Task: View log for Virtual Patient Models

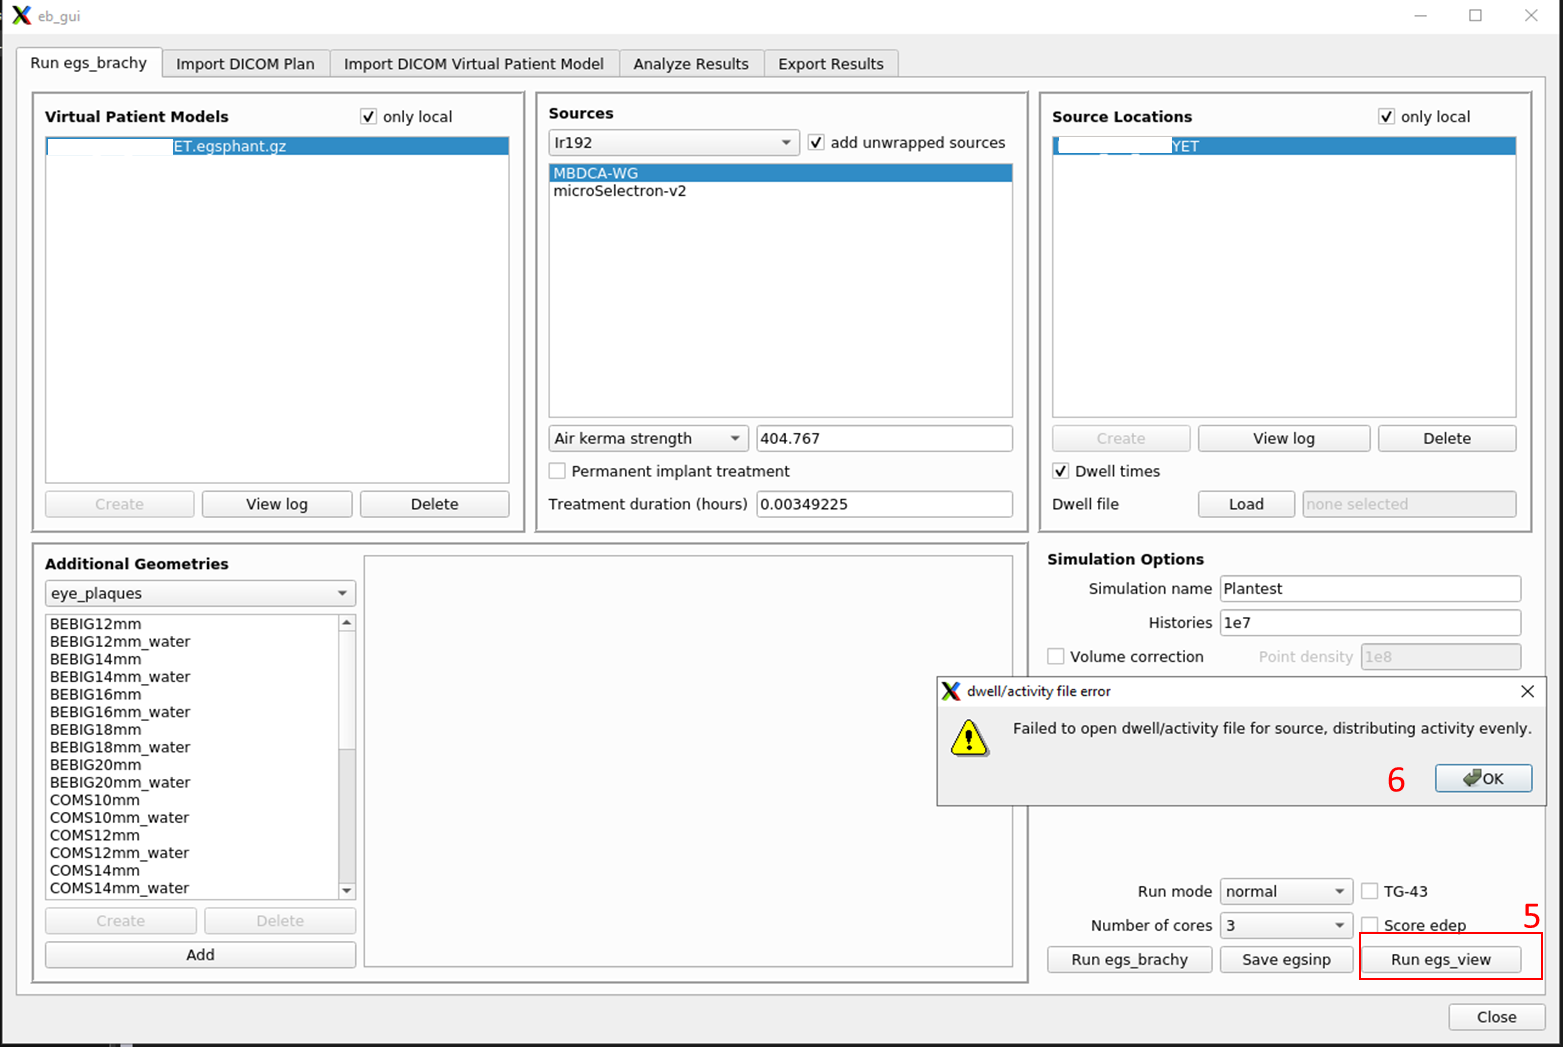Action: coord(277,504)
